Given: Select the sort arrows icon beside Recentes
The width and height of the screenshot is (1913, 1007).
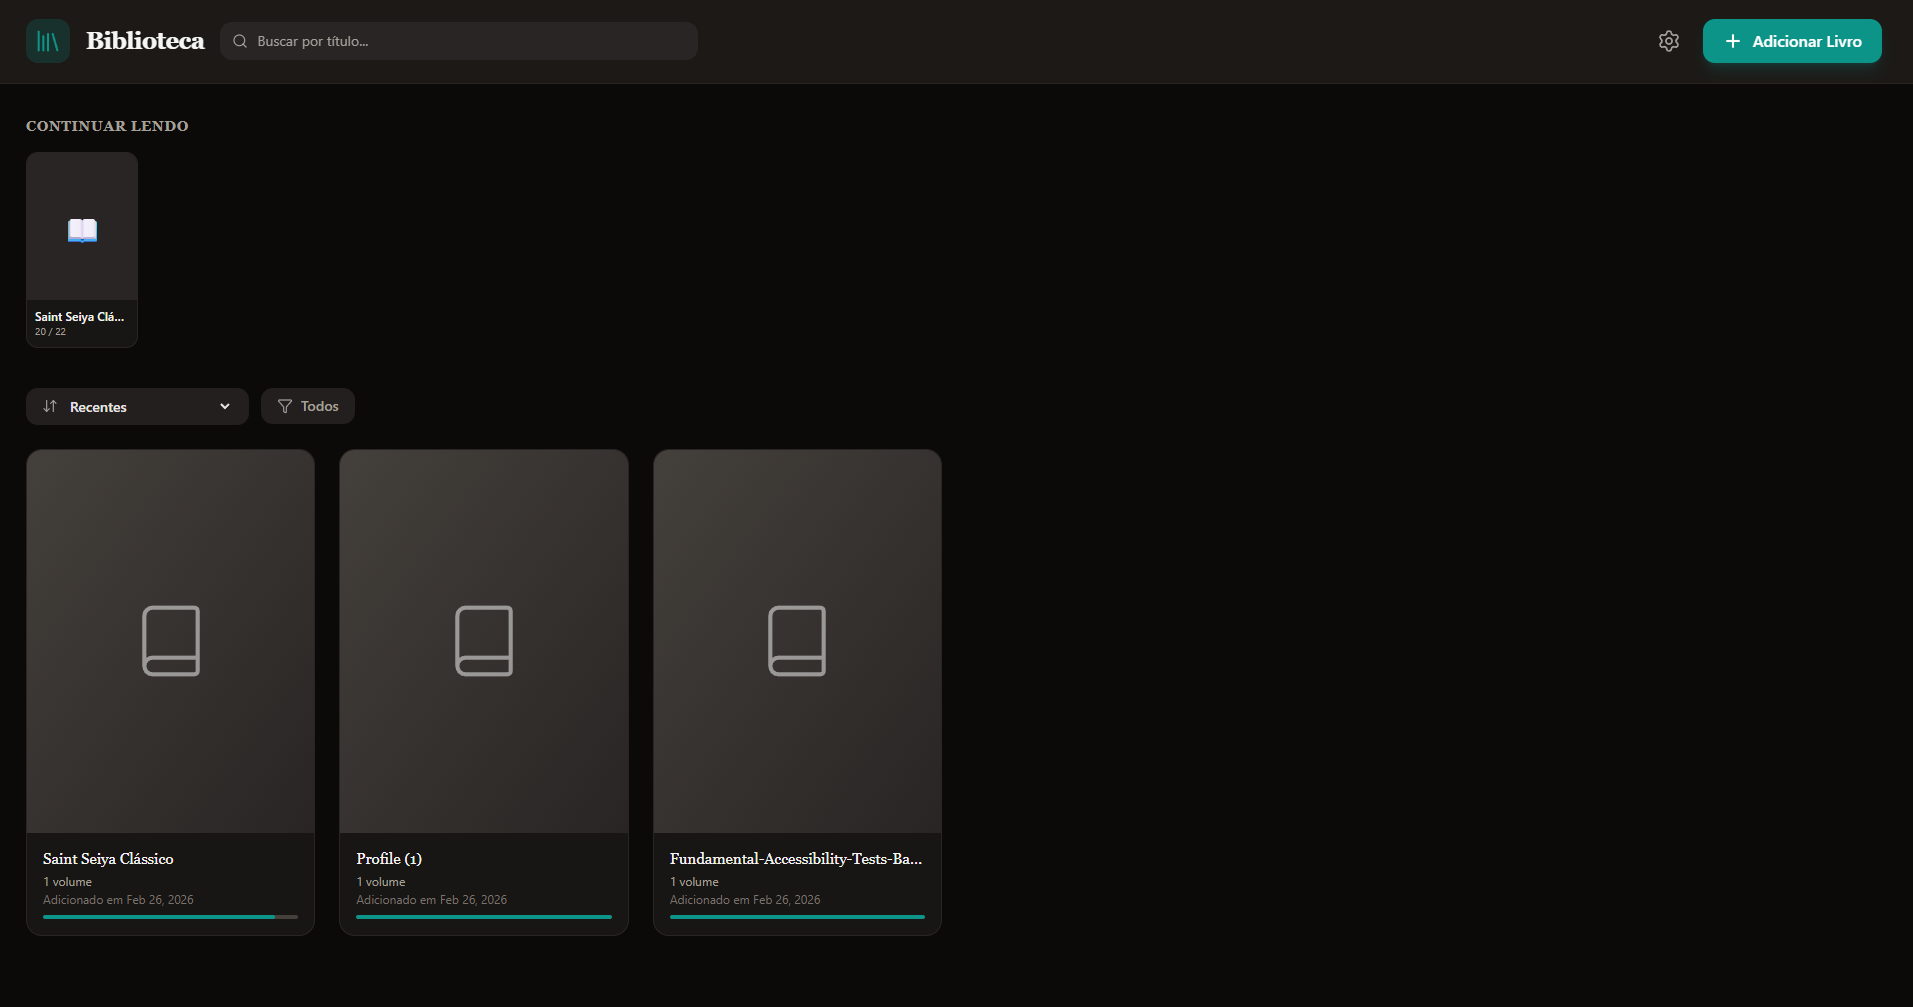Looking at the screenshot, I should (50, 406).
